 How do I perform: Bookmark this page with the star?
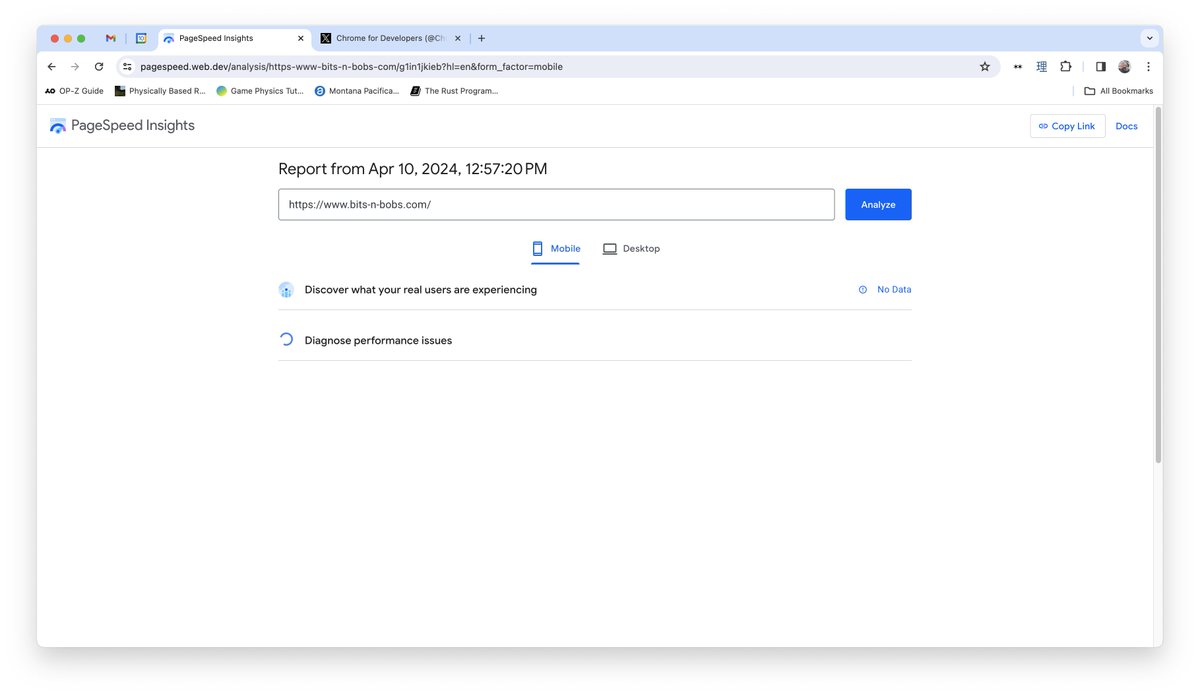pos(984,67)
